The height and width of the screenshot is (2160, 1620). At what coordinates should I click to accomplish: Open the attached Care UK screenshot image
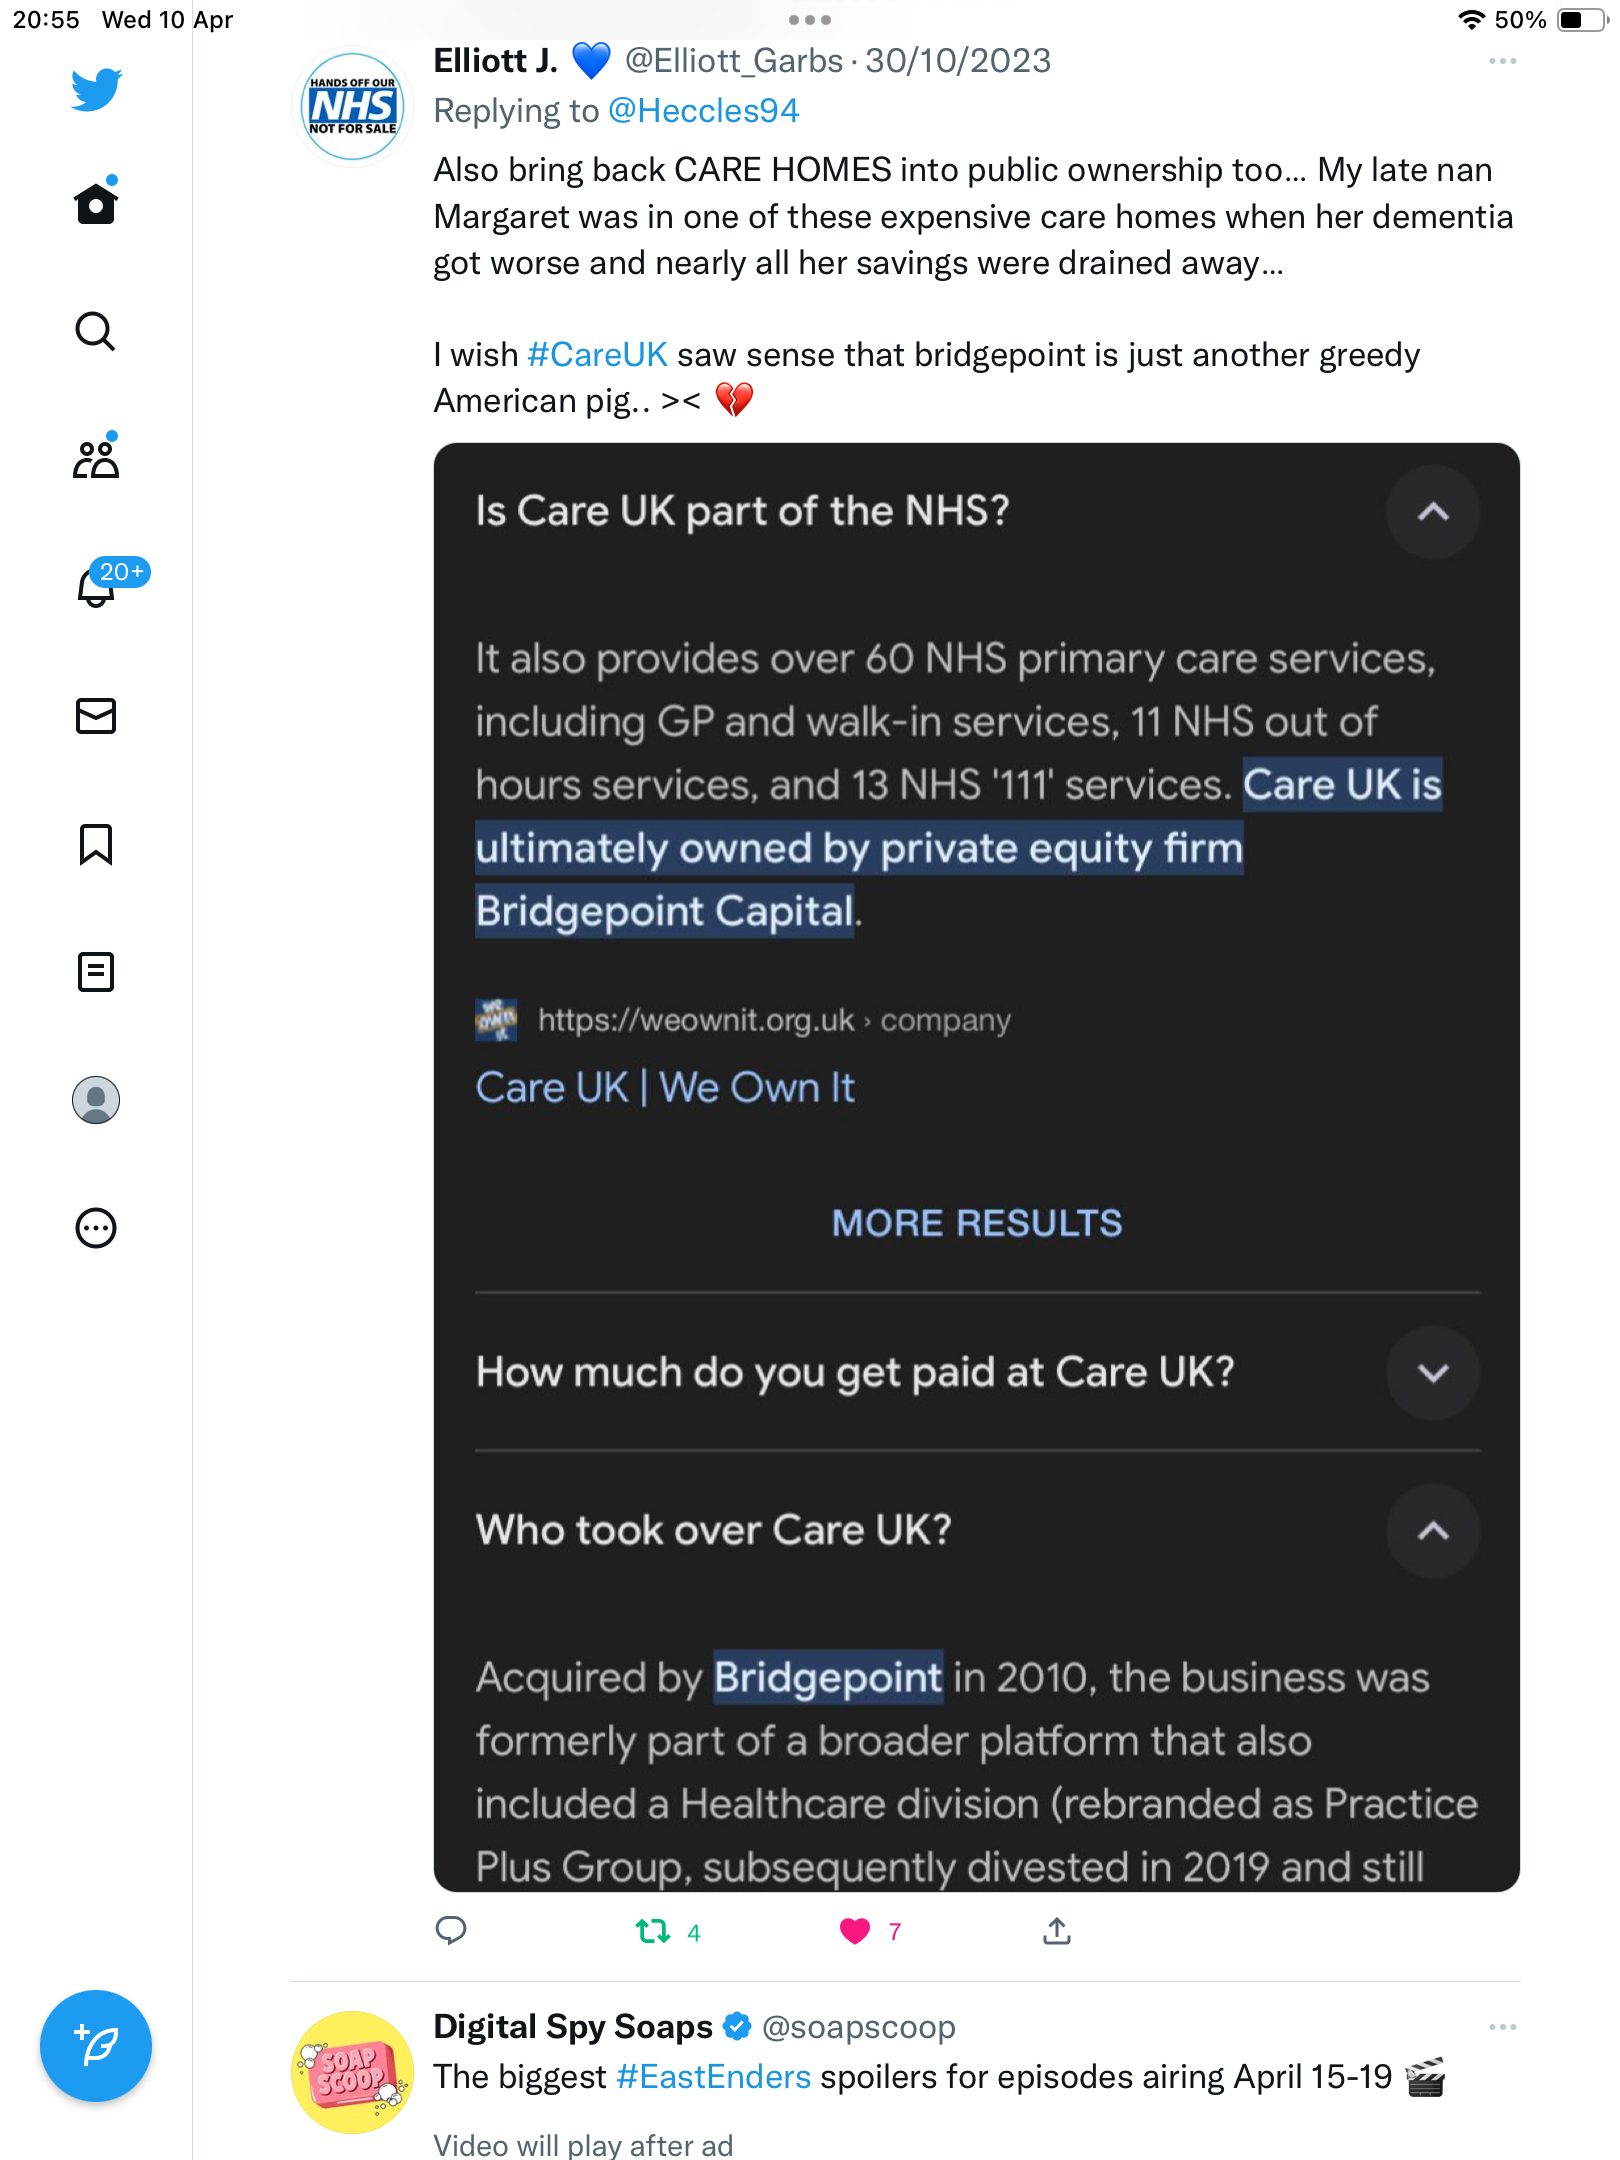(x=977, y=1167)
